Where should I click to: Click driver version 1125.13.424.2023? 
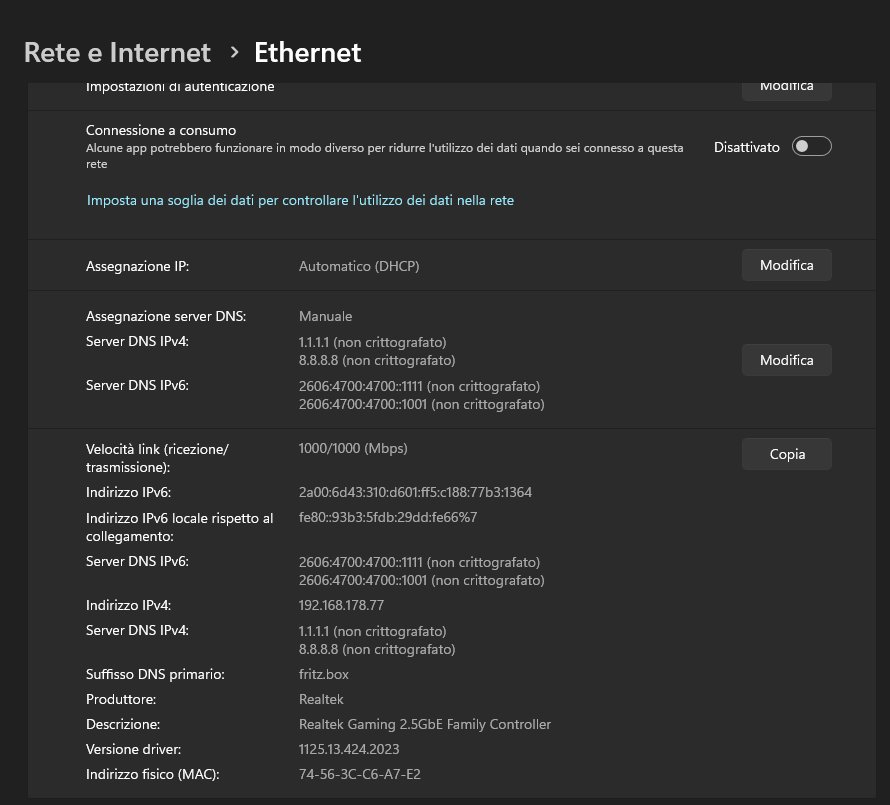[349, 749]
